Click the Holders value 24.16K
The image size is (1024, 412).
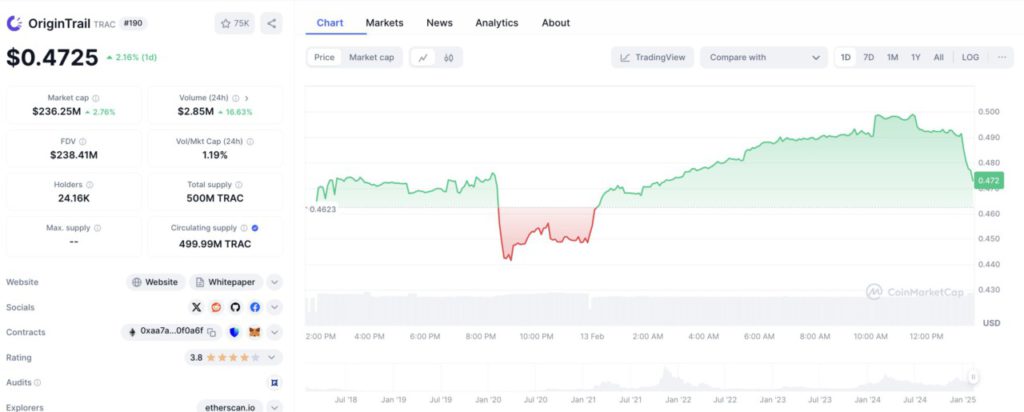[74, 198]
